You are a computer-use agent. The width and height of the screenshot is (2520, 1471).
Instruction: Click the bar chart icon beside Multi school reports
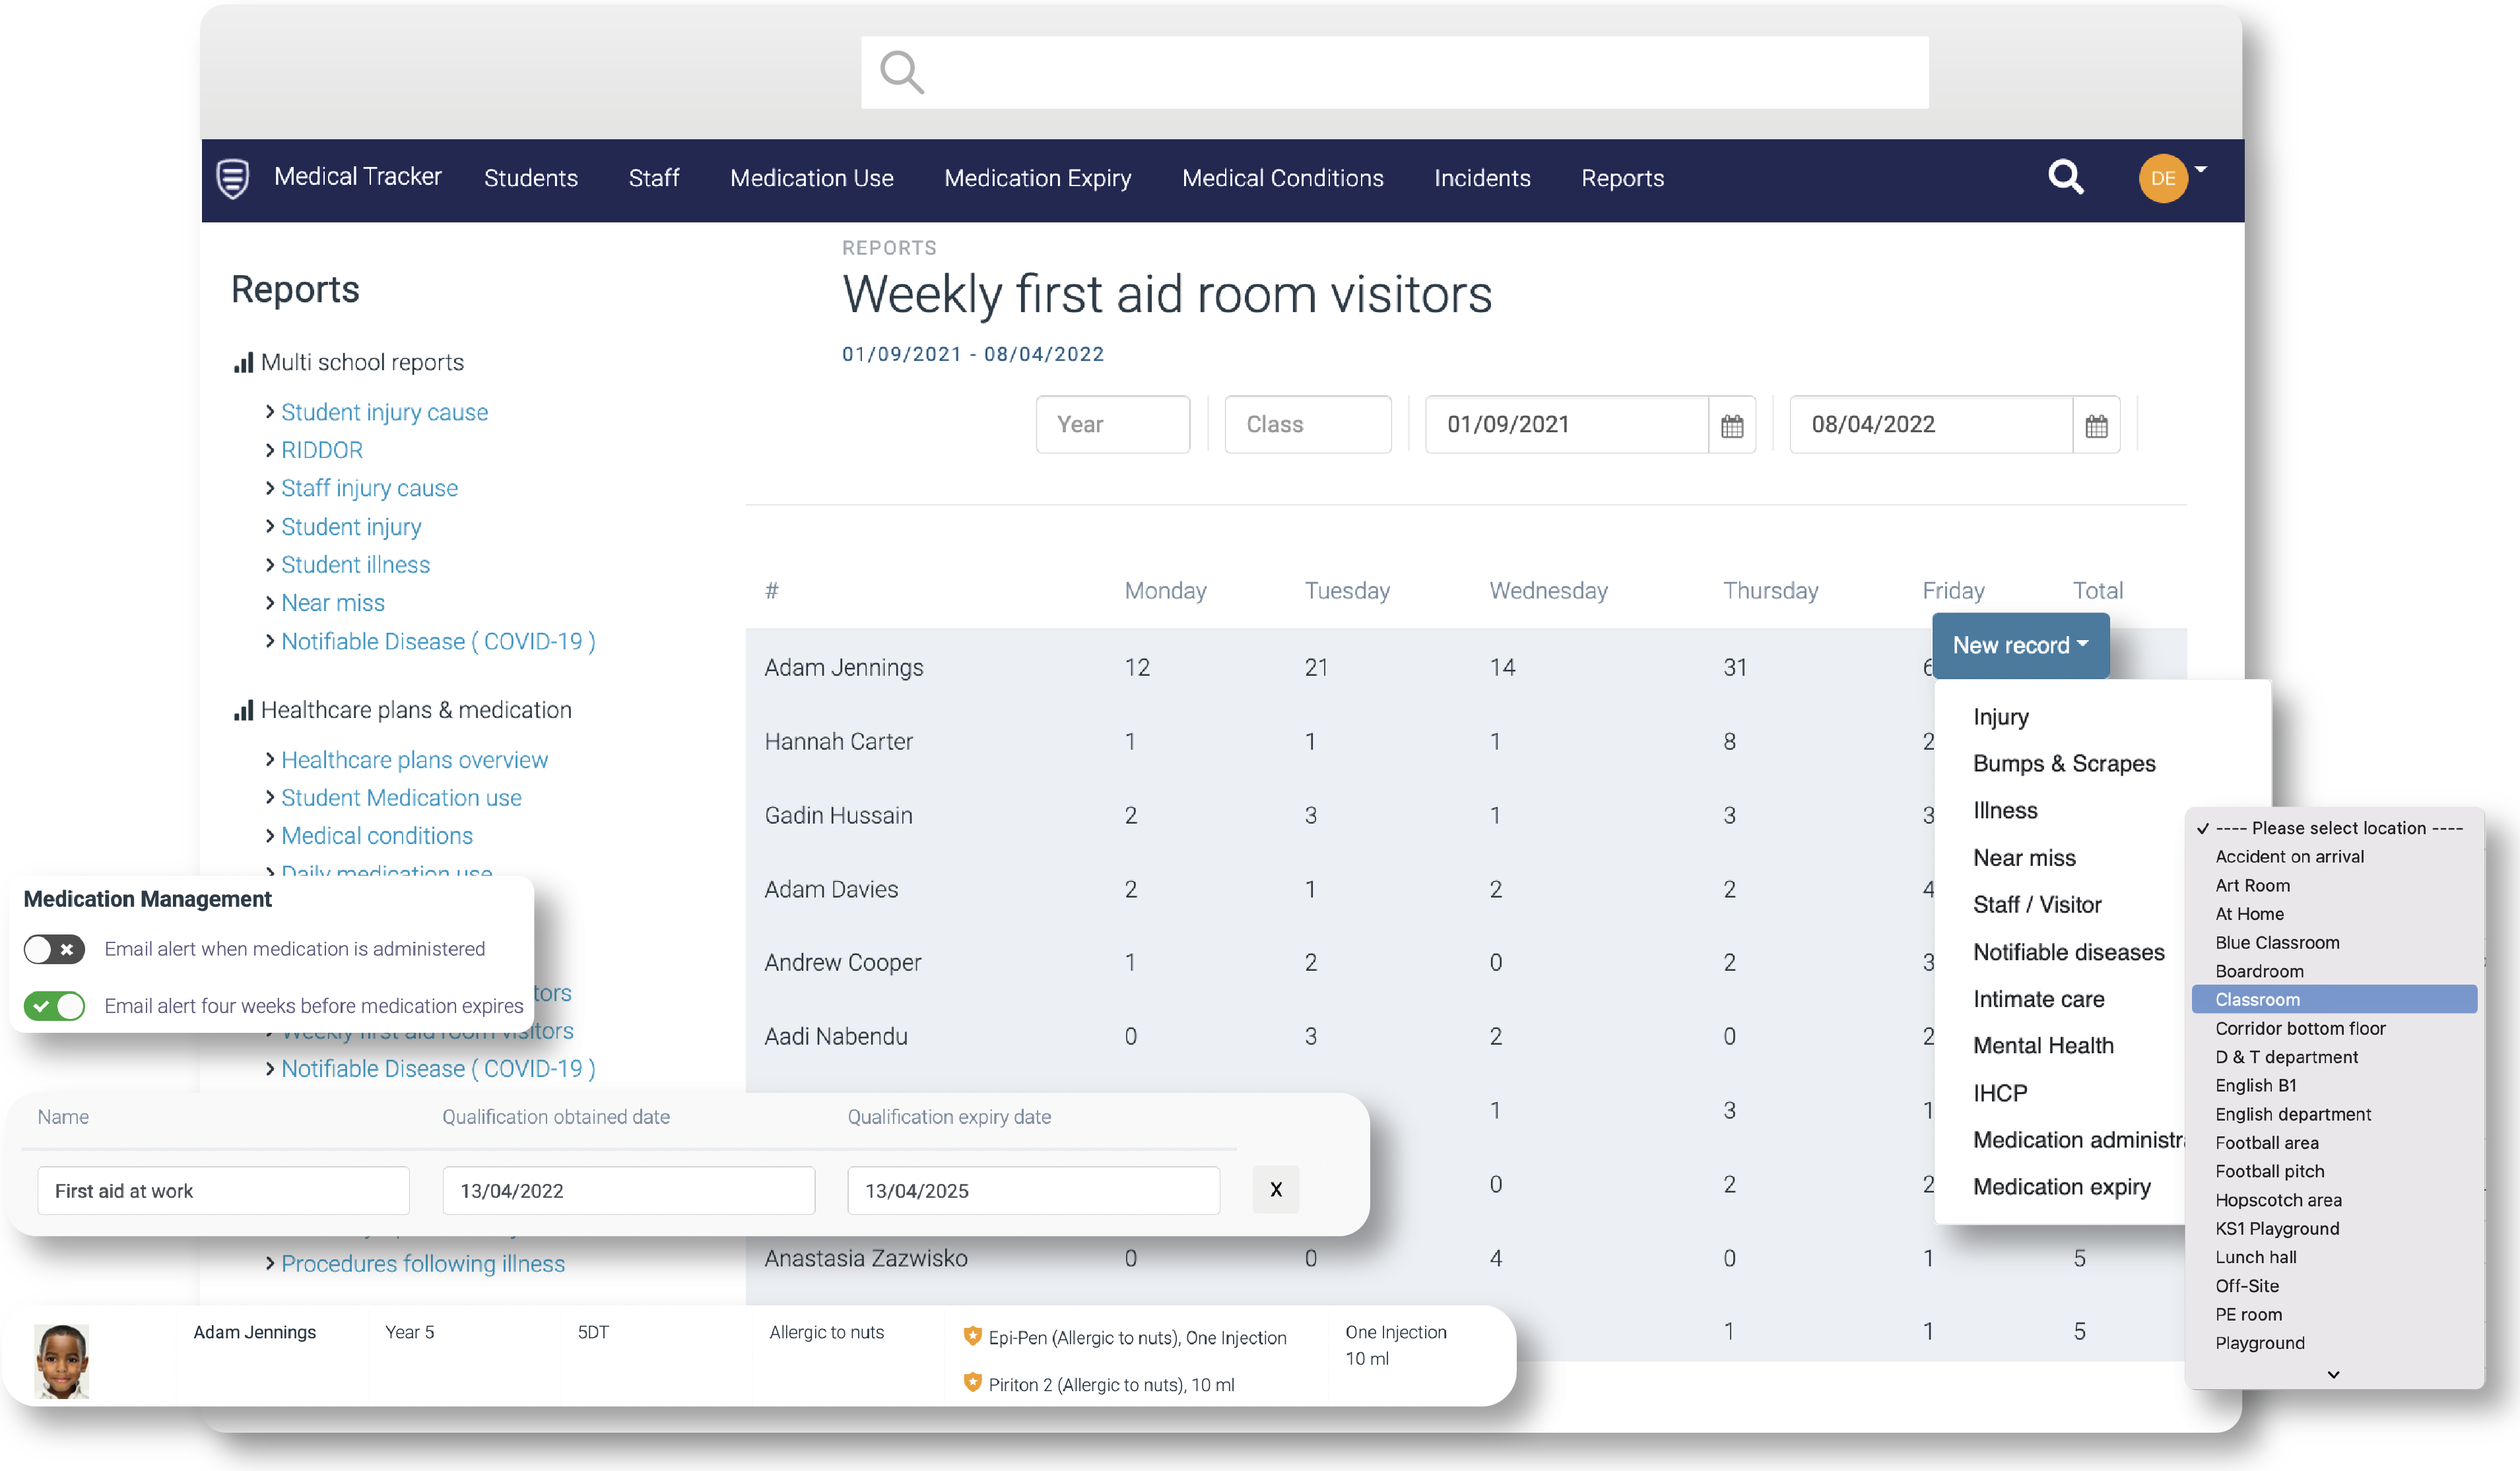click(x=243, y=362)
